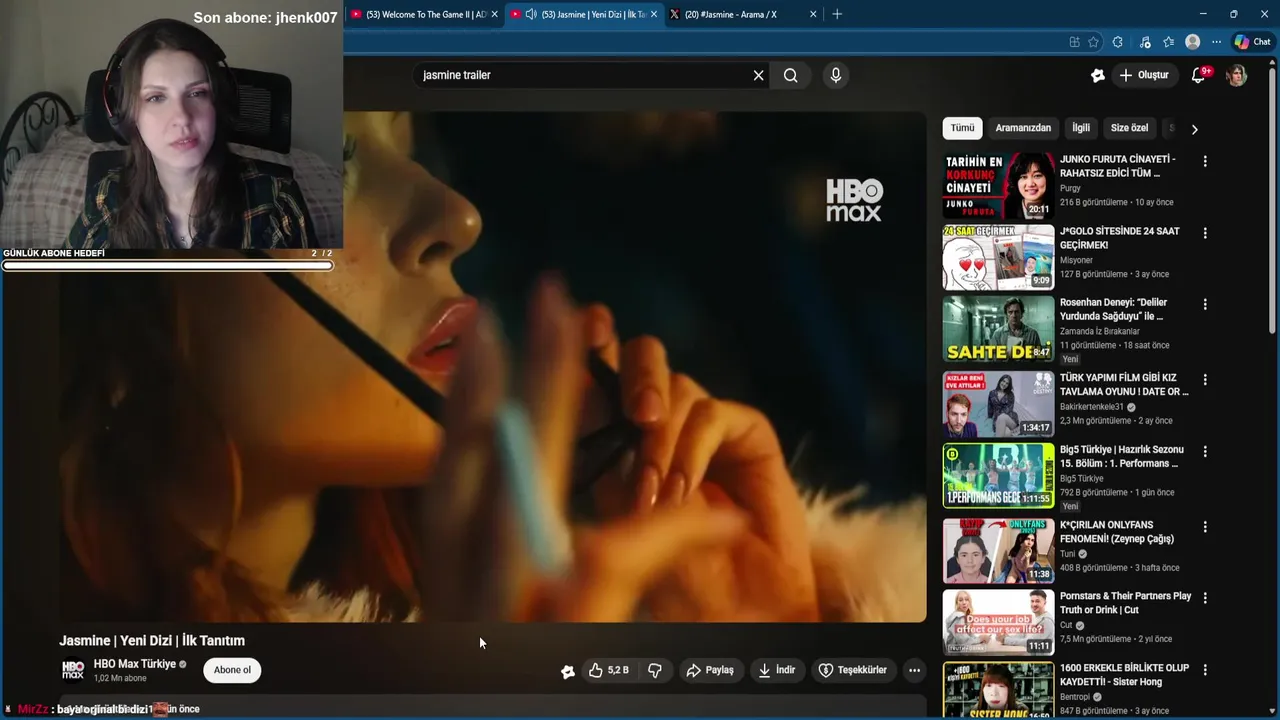Viewport: 1280px width, 720px height.
Task: Subscribe with the Abone ol button
Action: tap(232, 670)
